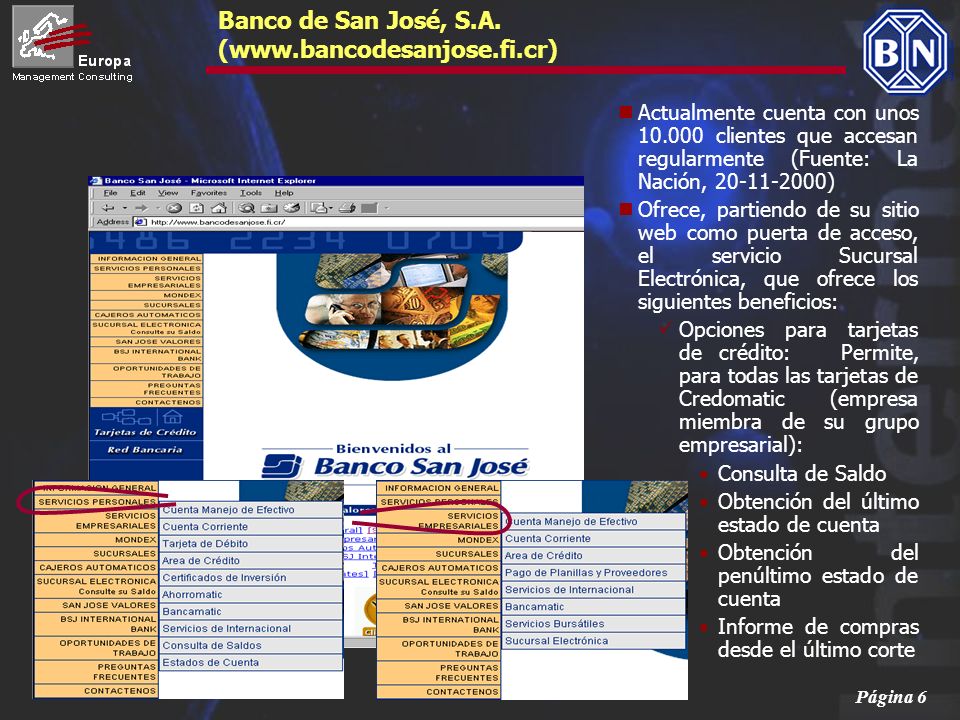Select INFORMACION GENERAL in the main browser window
The width and height of the screenshot is (960, 720).
point(146,259)
